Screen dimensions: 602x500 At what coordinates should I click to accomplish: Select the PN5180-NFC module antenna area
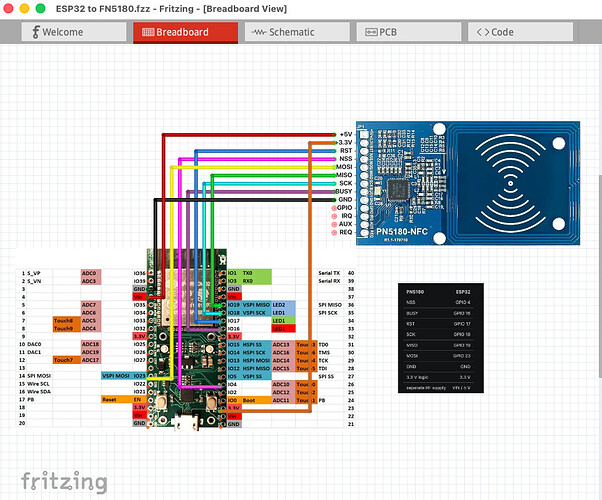coord(512,183)
